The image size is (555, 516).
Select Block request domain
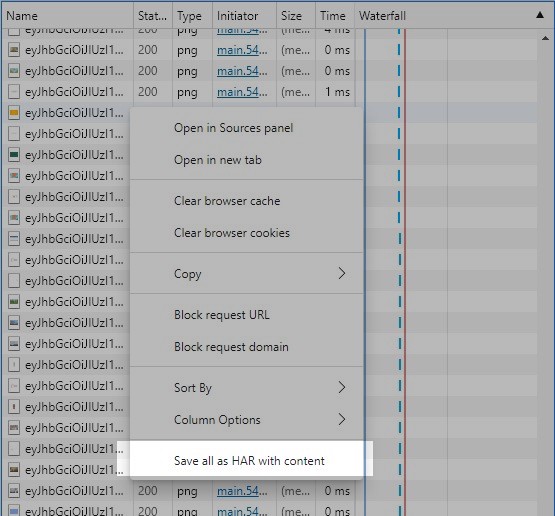pyautogui.click(x=231, y=347)
